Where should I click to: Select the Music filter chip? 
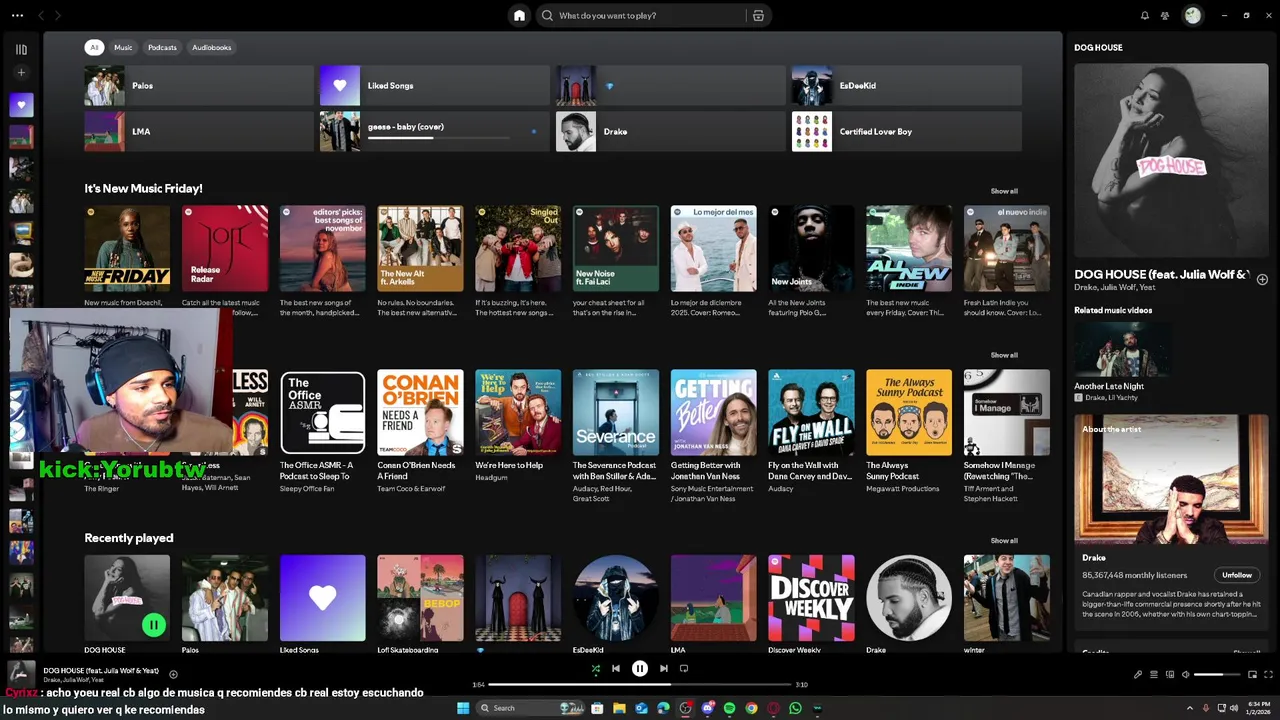(123, 47)
